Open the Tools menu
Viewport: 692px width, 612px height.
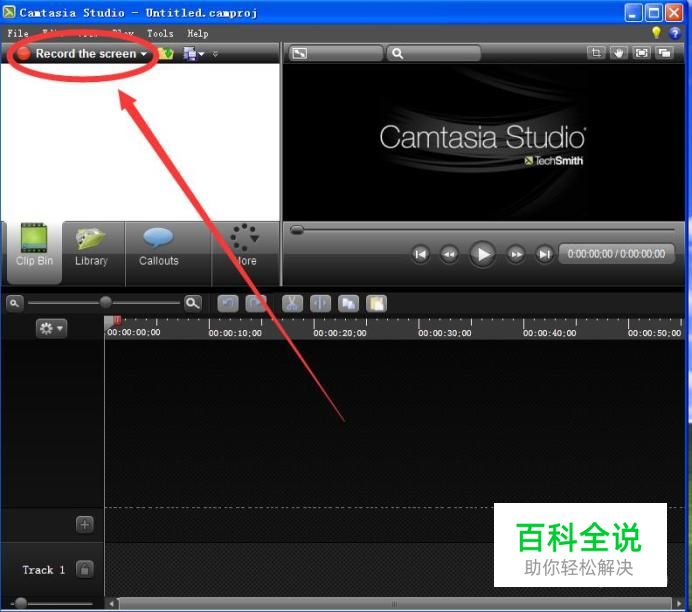click(x=160, y=33)
